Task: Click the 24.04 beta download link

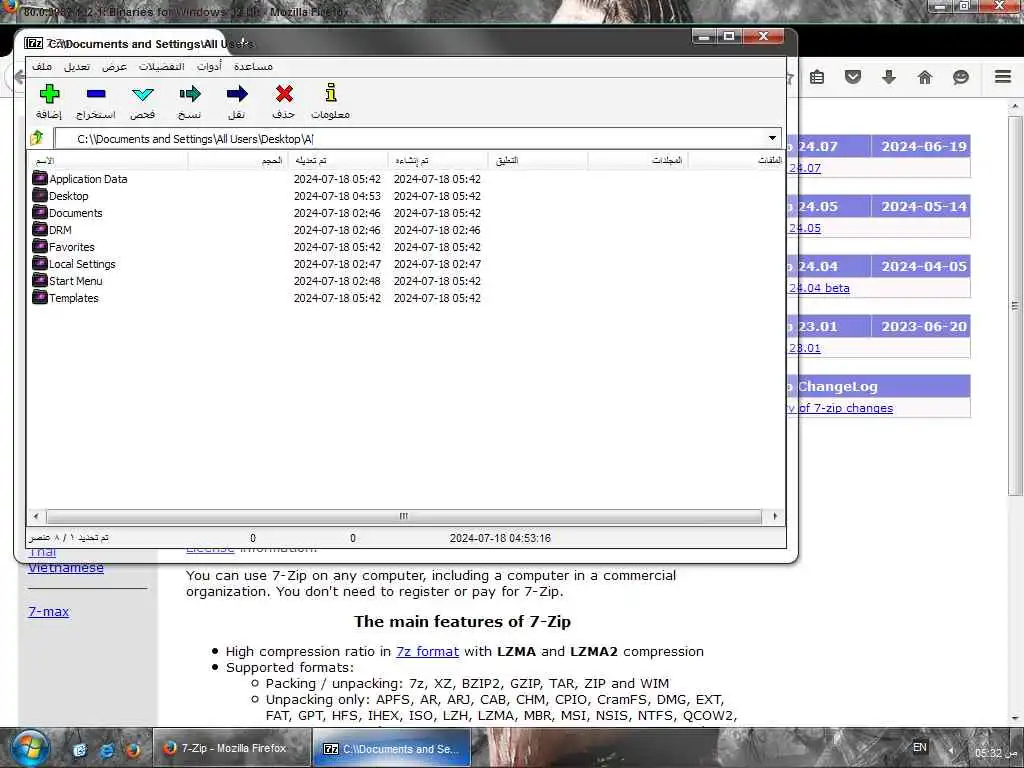Action: (x=819, y=288)
